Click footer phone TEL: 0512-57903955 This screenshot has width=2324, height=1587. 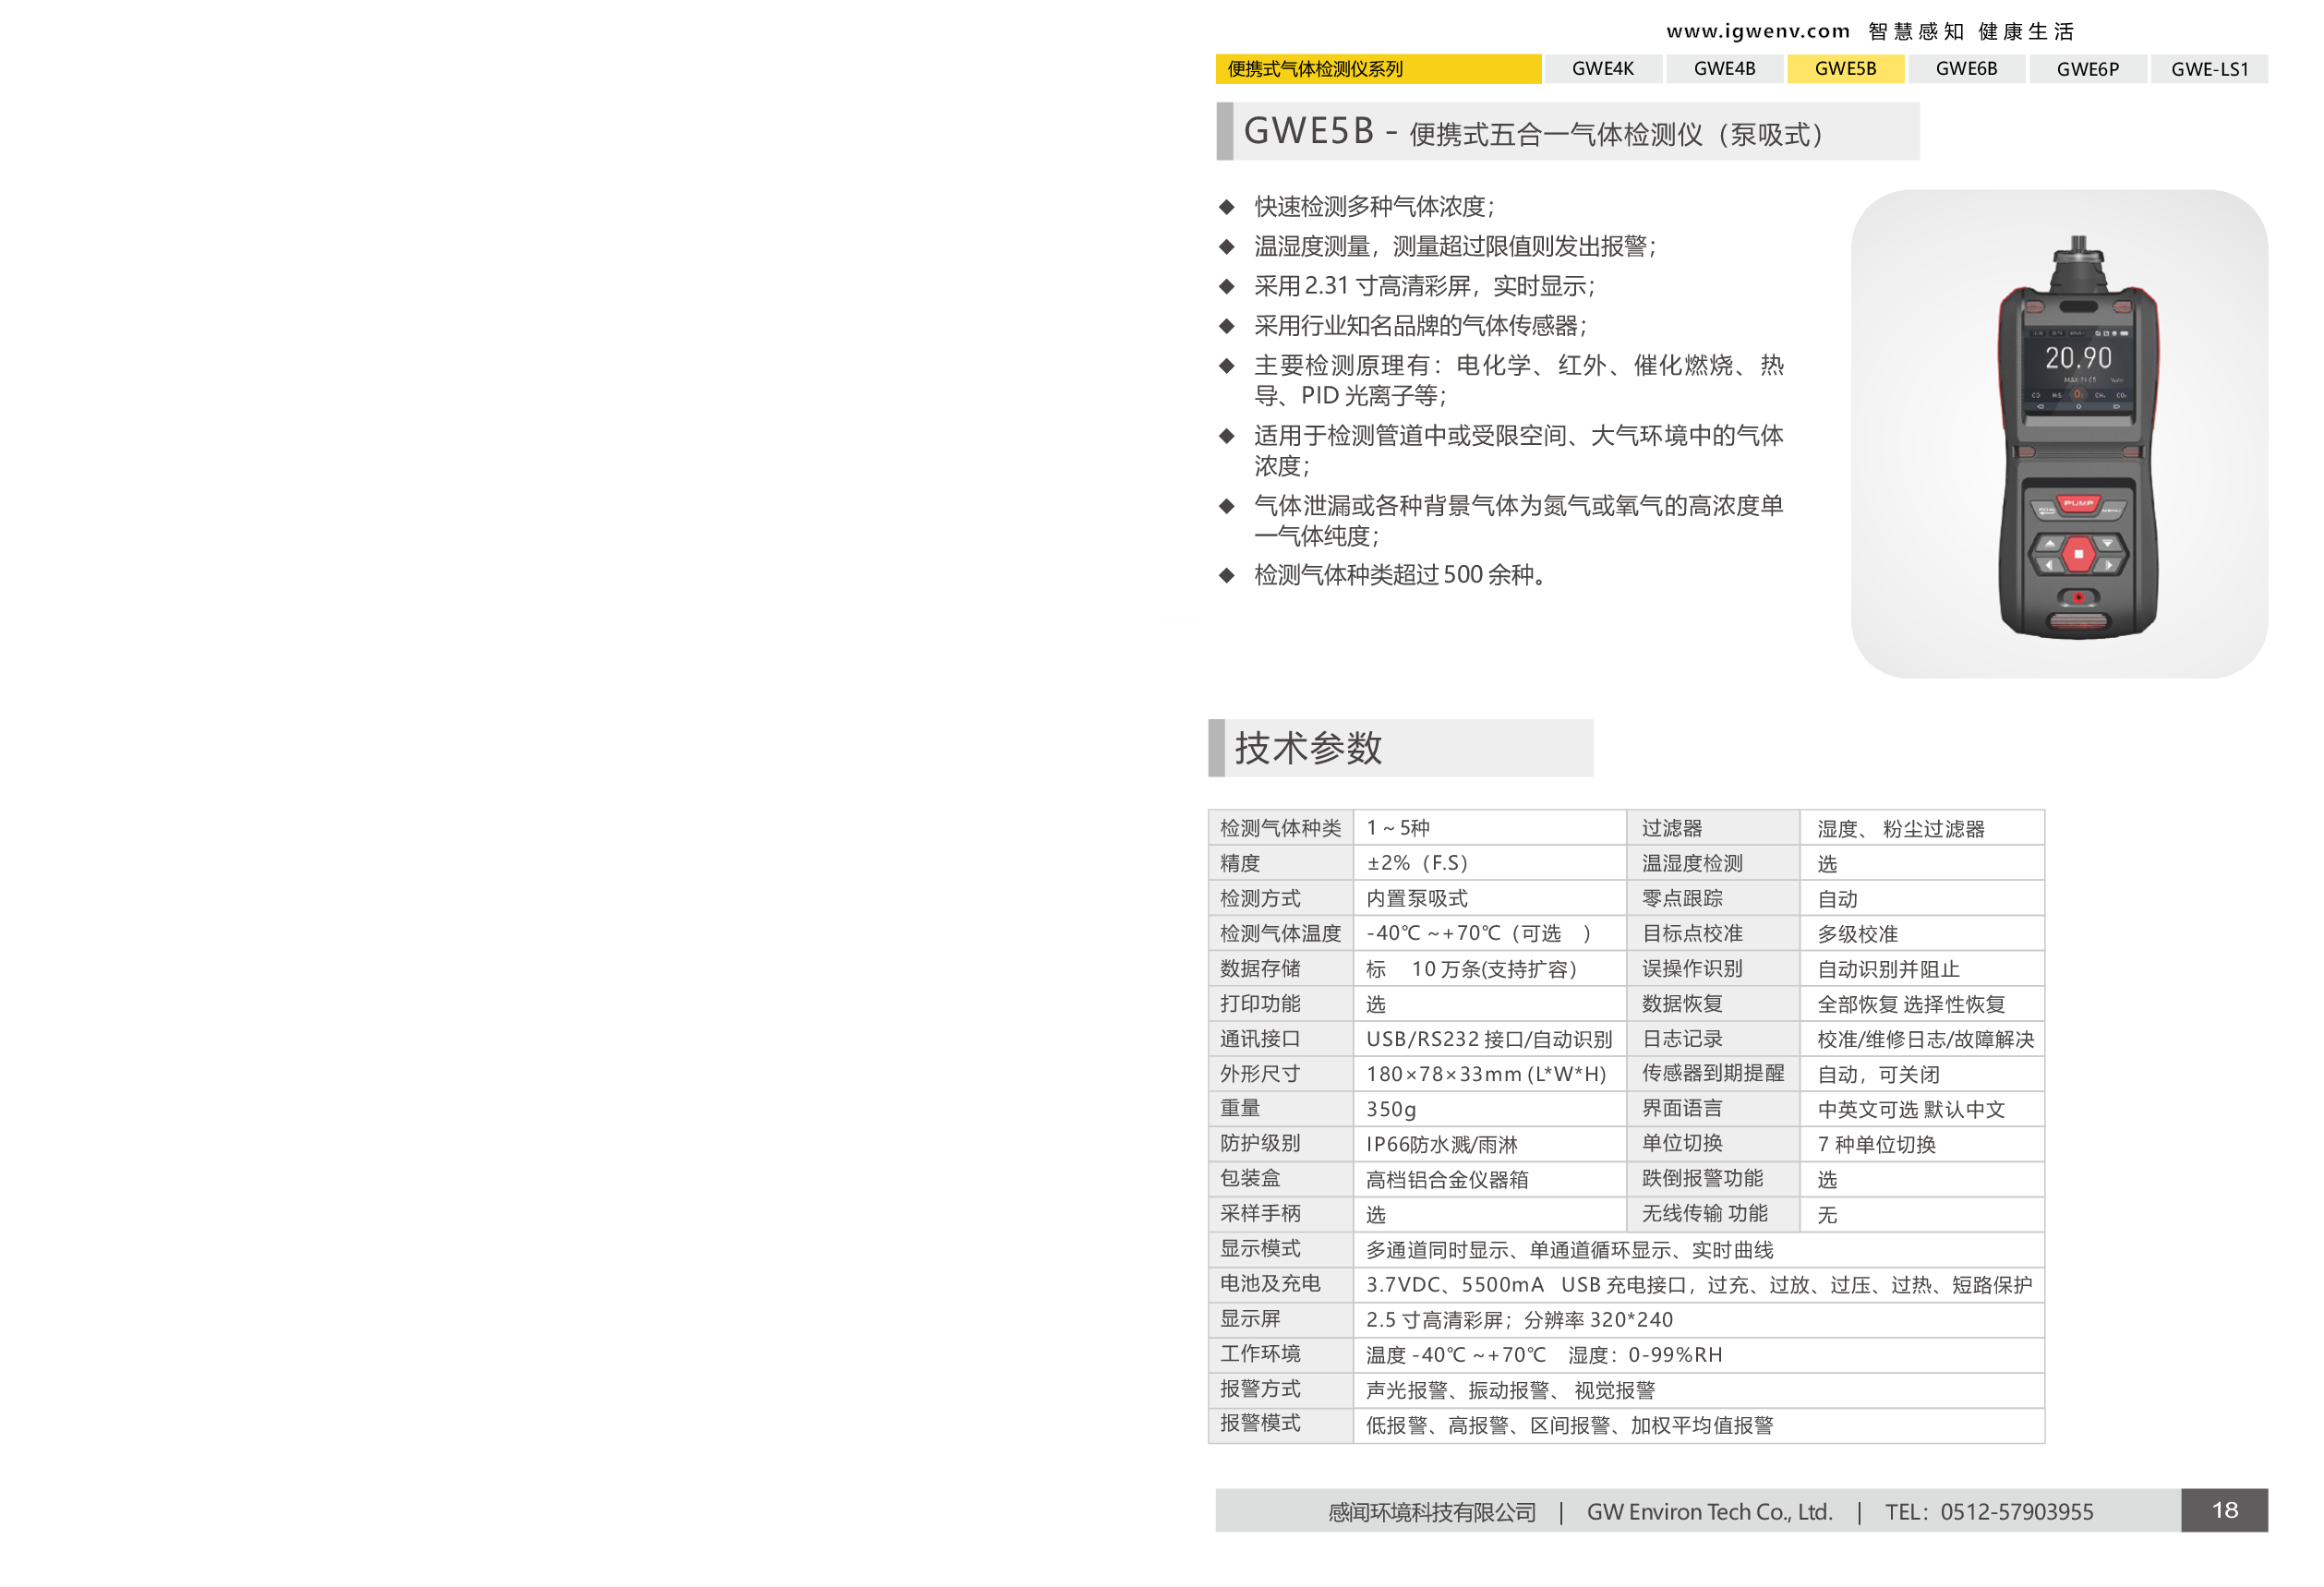[1988, 1512]
